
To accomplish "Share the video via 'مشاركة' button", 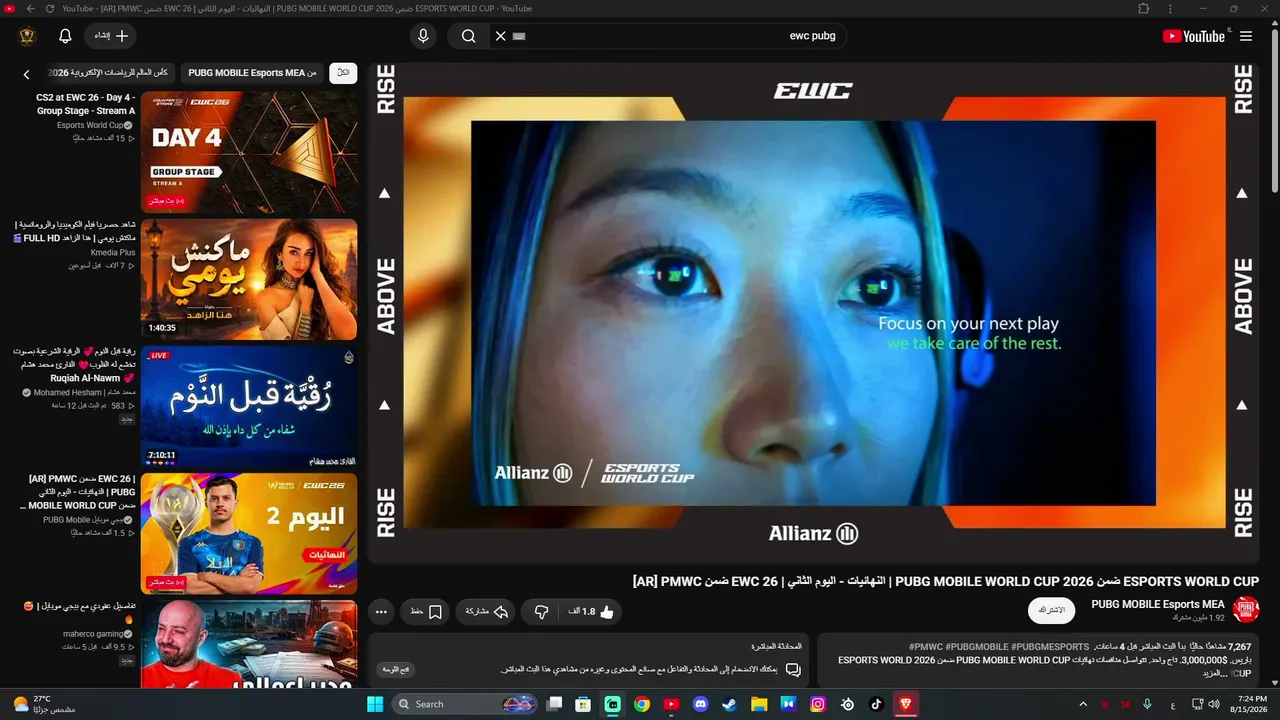I will (x=486, y=611).
